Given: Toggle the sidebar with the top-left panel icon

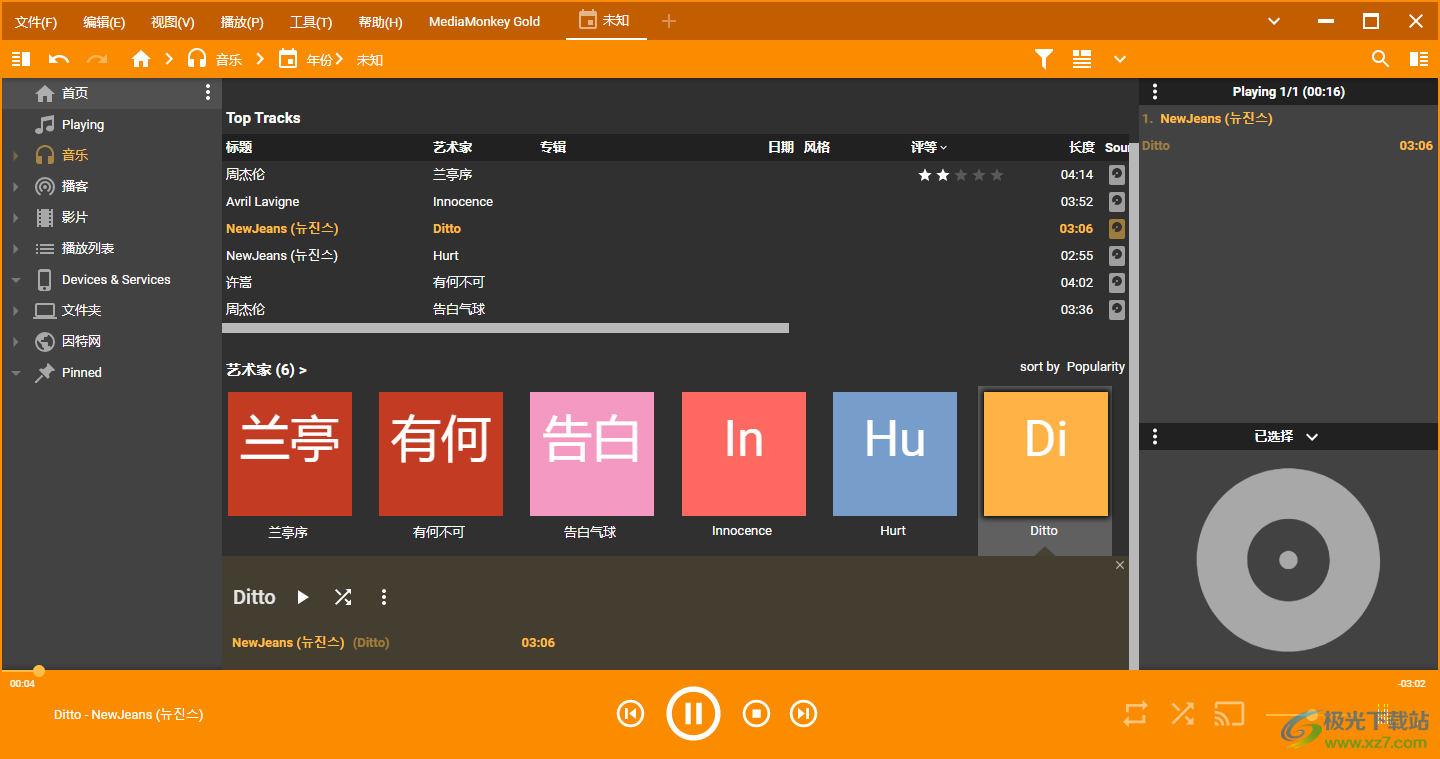Looking at the screenshot, I should [20, 58].
